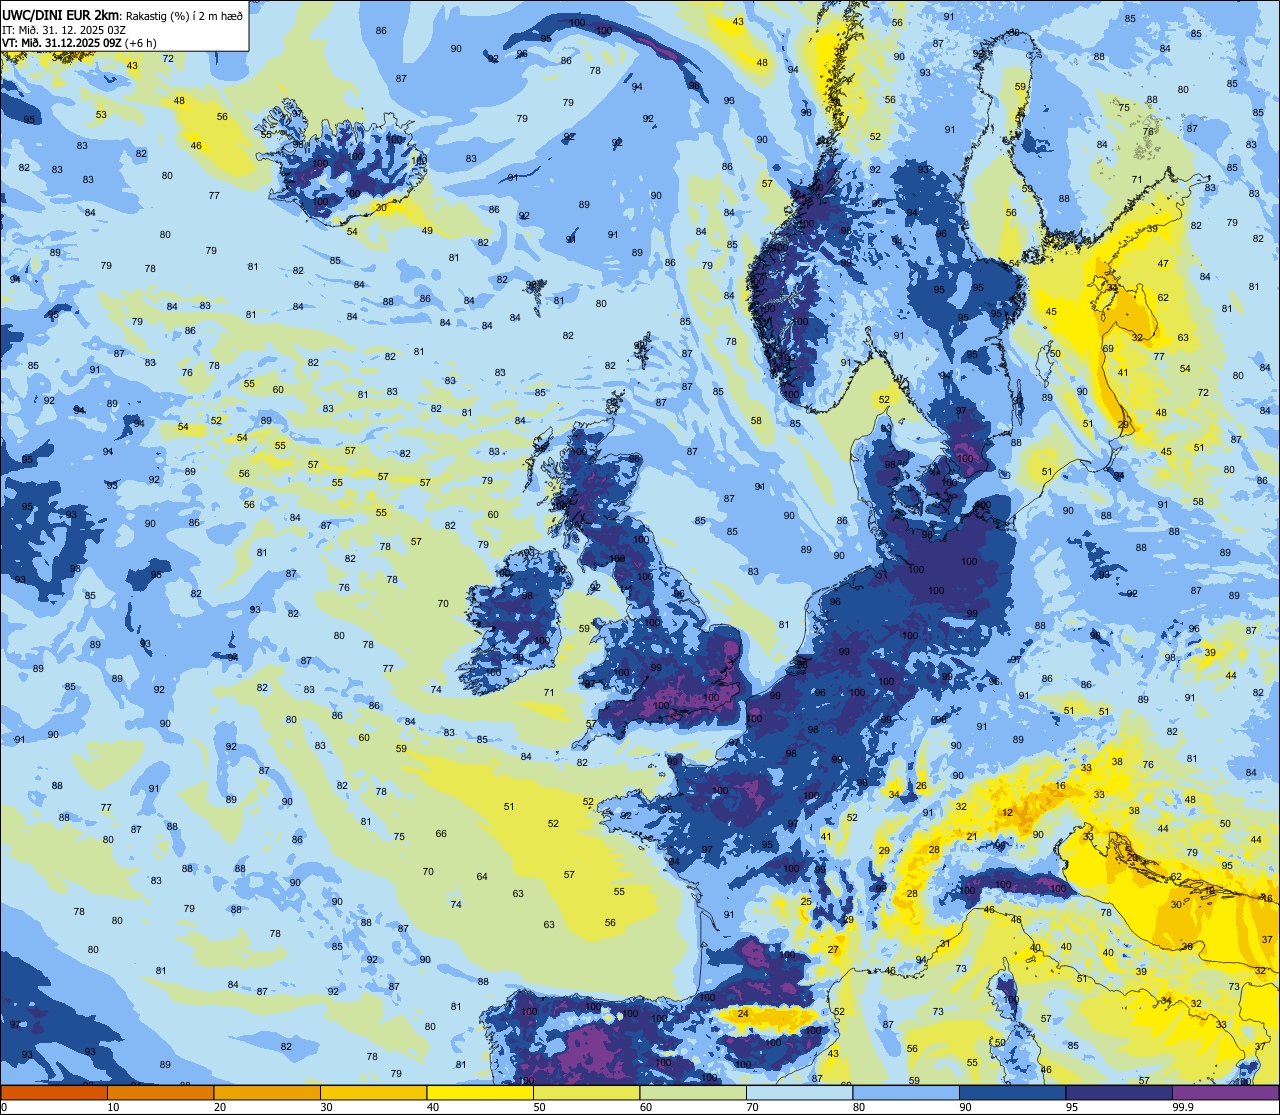1280x1115 pixels.
Task: Select the dark blue 90–95 legend swatch
Action: (x=1012, y=1093)
